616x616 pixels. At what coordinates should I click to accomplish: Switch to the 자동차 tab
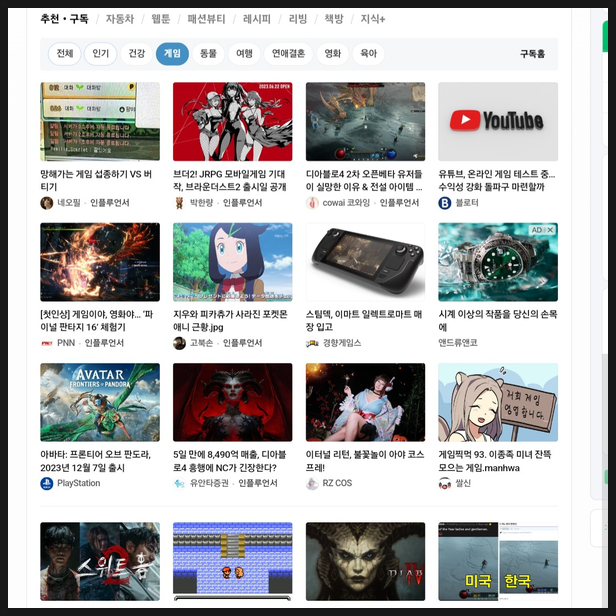(120, 19)
